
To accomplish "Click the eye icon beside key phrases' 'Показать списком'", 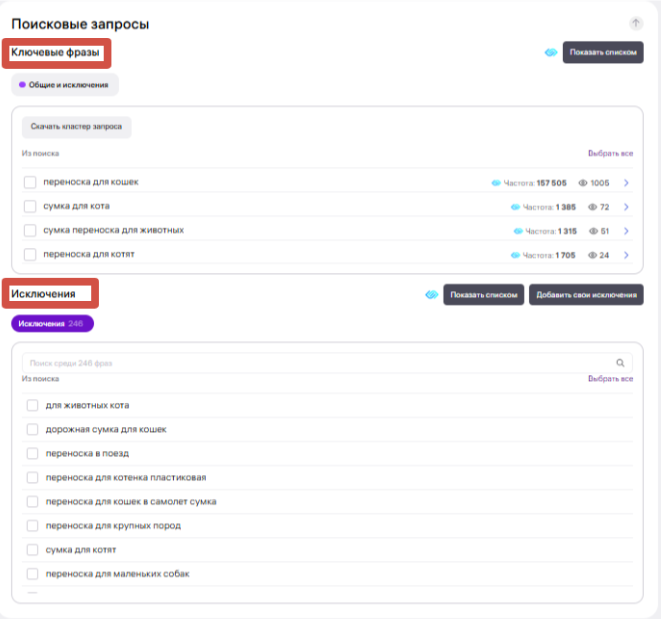I will point(550,53).
